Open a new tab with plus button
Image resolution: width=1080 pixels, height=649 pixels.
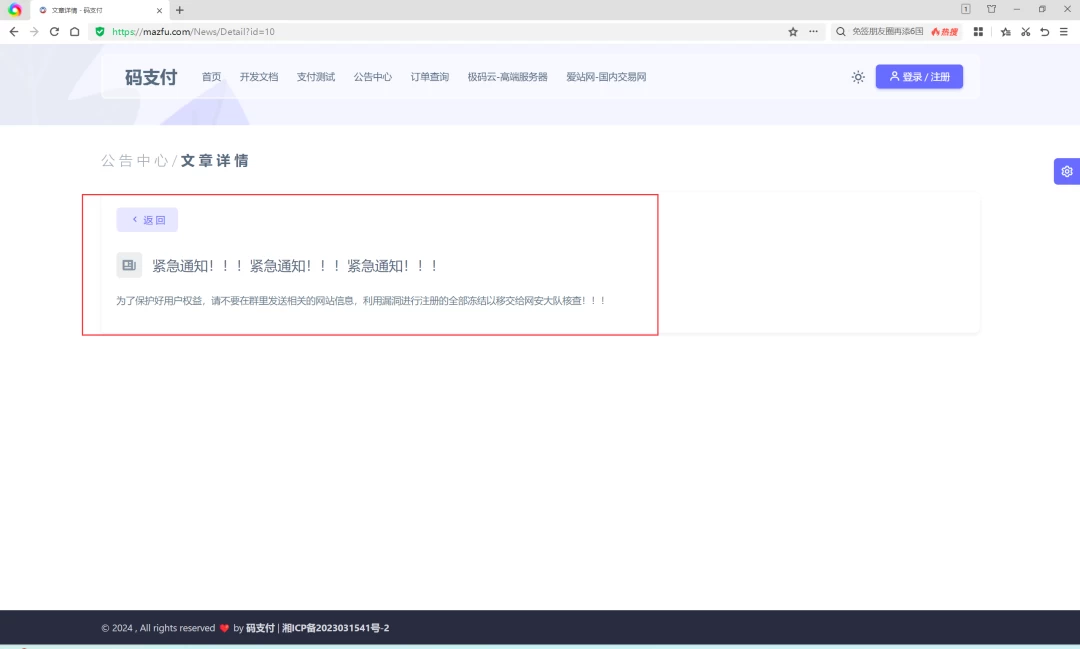pos(180,10)
